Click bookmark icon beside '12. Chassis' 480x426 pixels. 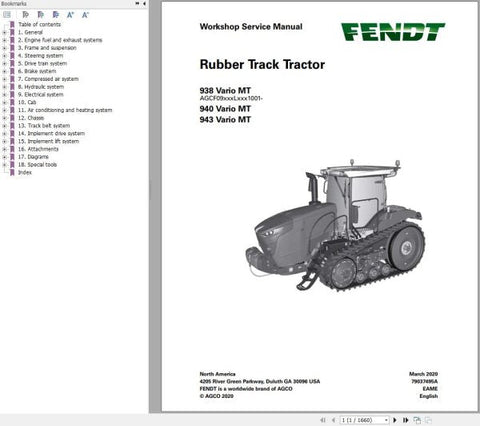click(12, 118)
